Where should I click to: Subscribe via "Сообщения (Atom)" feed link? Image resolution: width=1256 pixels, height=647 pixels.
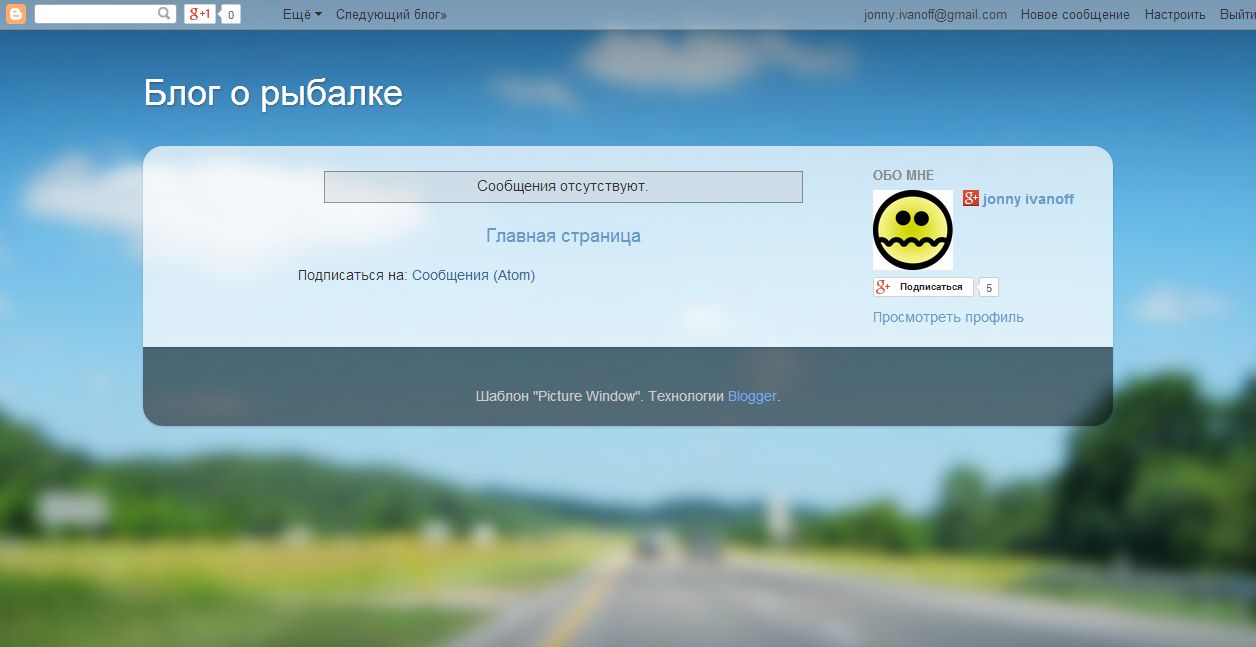(x=473, y=275)
